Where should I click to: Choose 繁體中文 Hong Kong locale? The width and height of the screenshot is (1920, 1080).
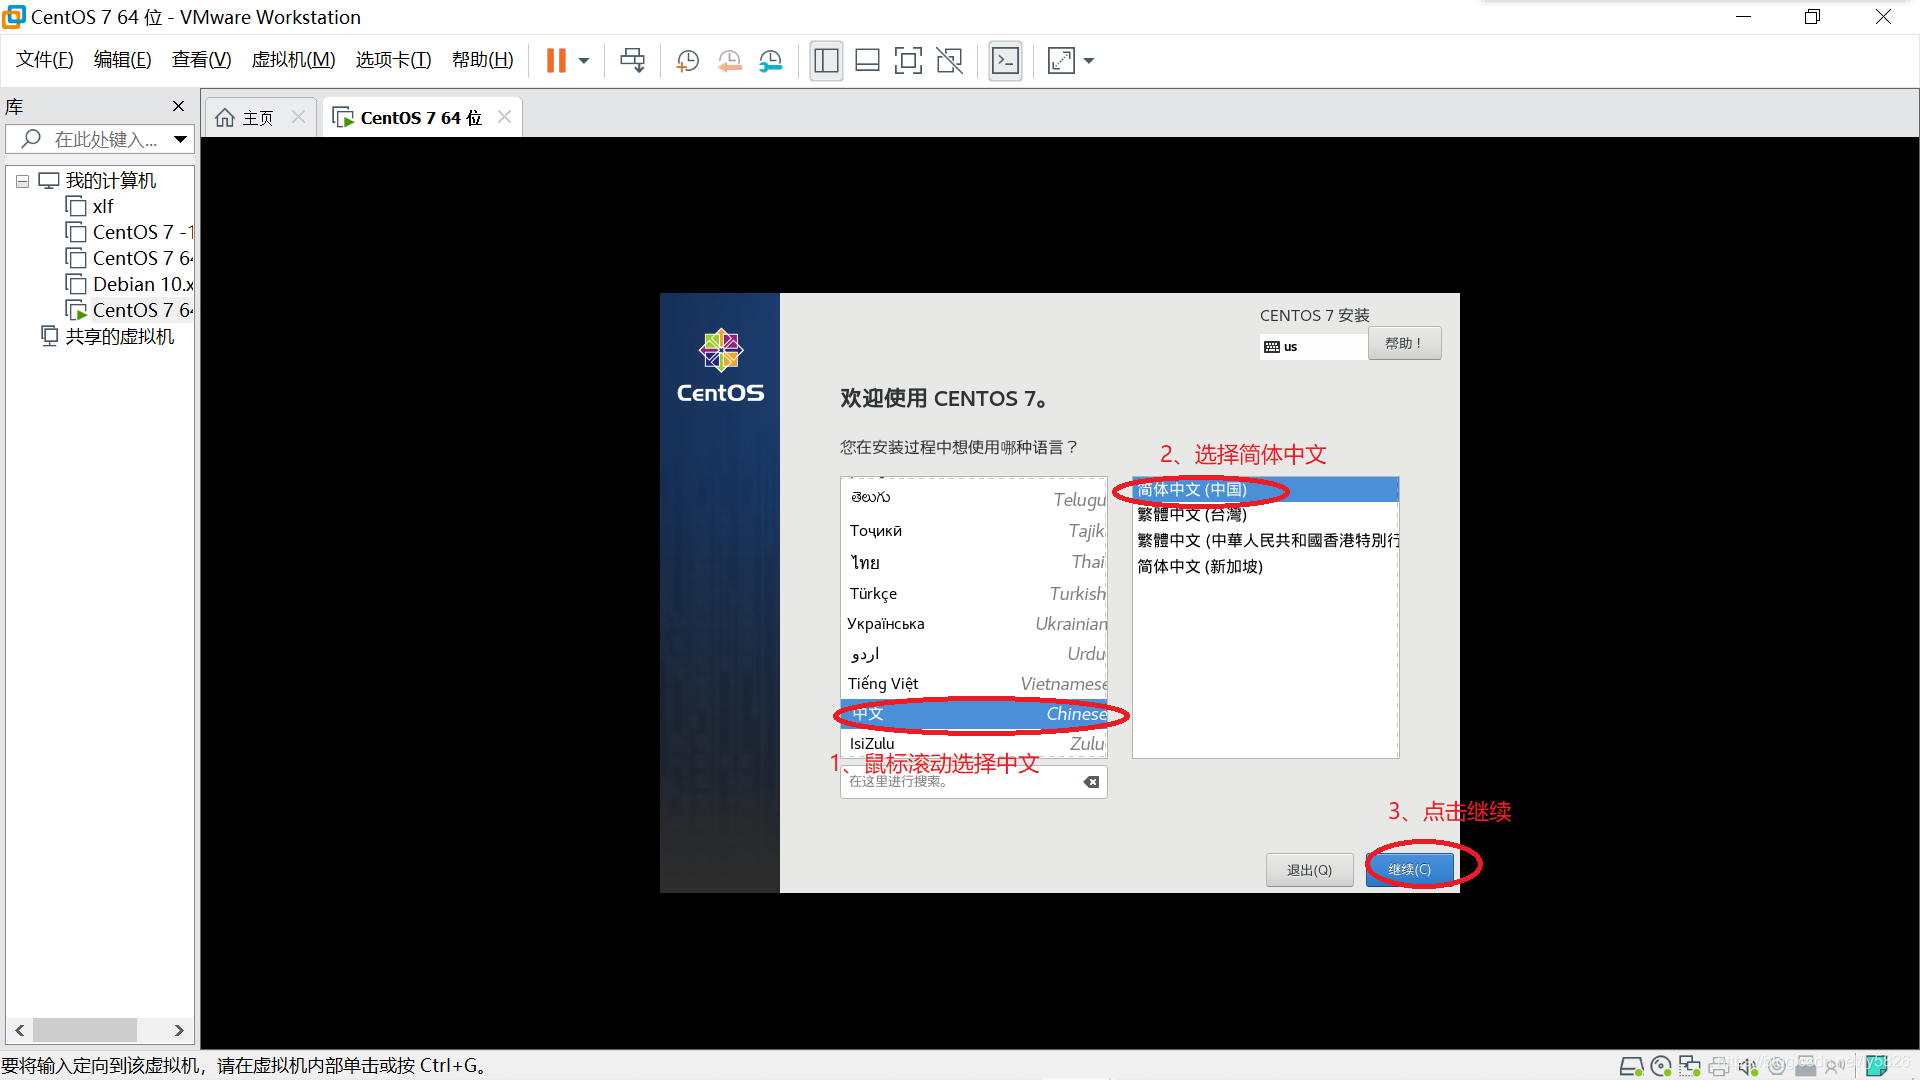coord(1265,540)
